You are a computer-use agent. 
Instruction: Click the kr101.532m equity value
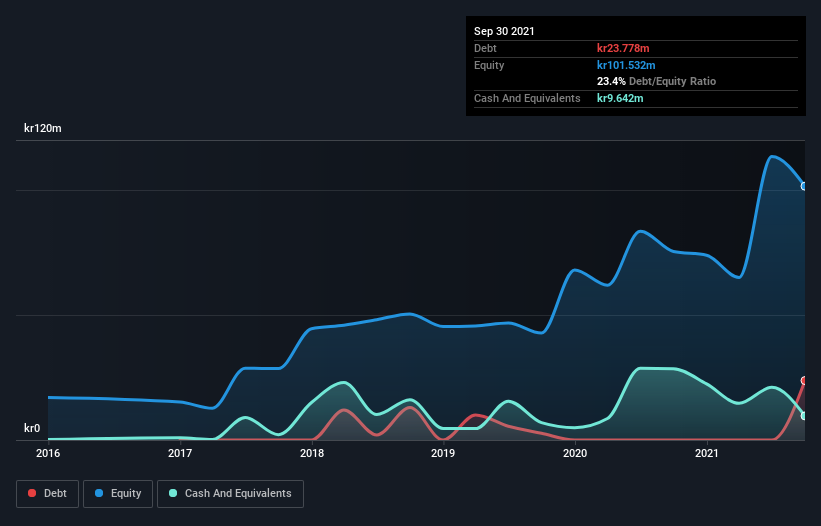(626, 65)
